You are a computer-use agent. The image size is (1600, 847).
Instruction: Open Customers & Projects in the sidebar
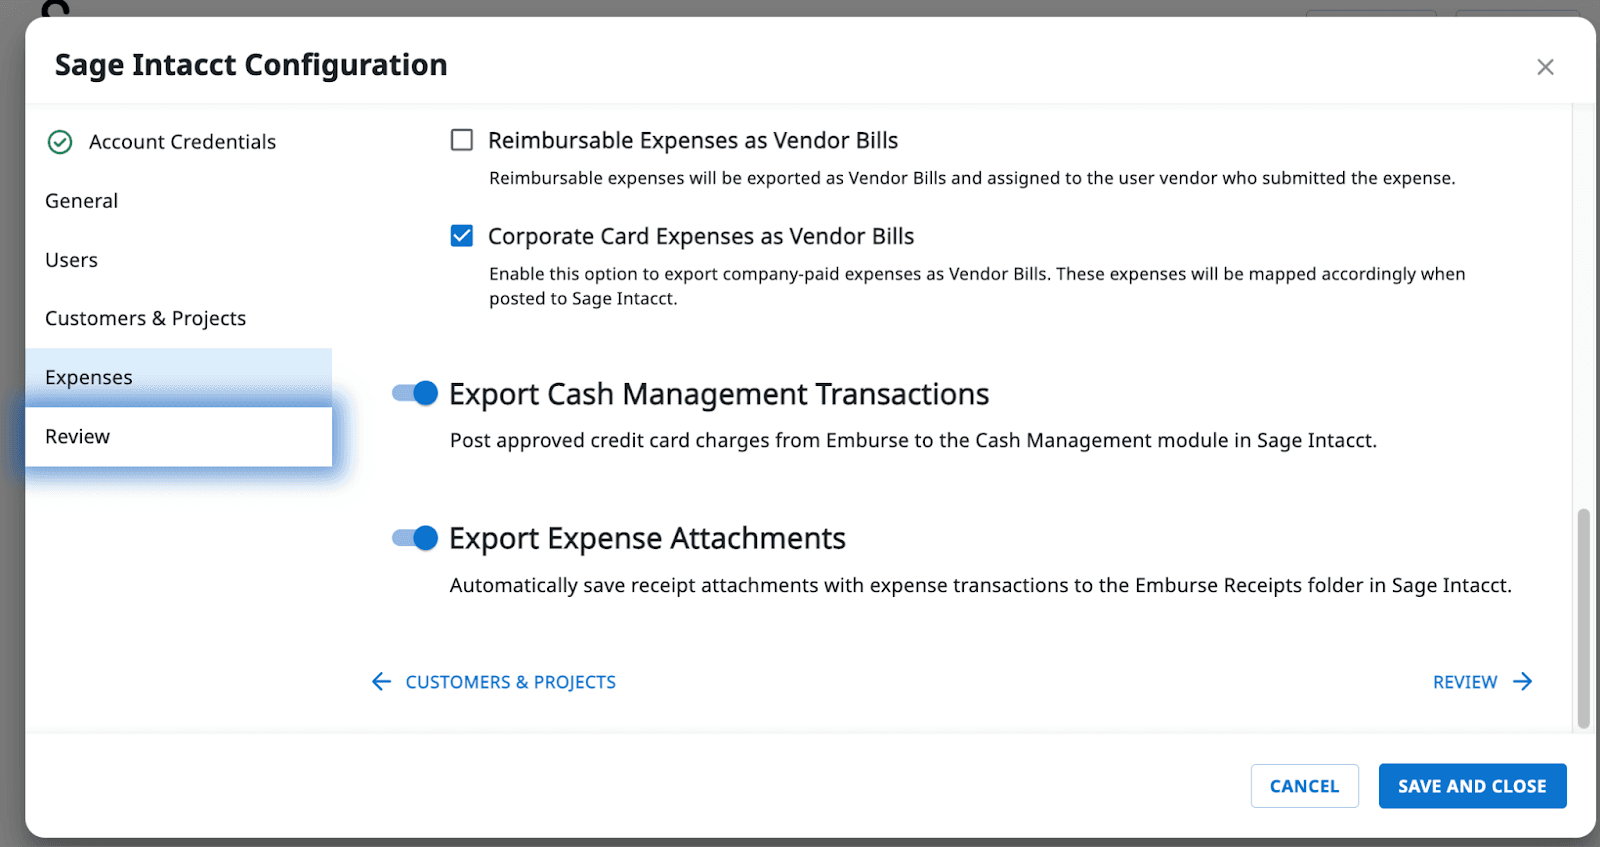[146, 318]
